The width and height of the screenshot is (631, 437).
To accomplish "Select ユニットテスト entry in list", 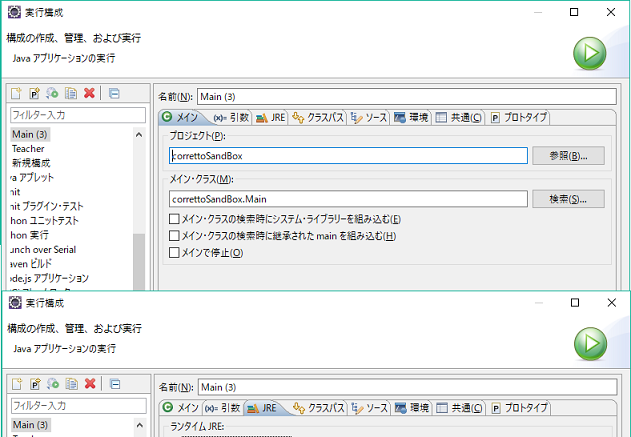I will (x=44, y=221).
